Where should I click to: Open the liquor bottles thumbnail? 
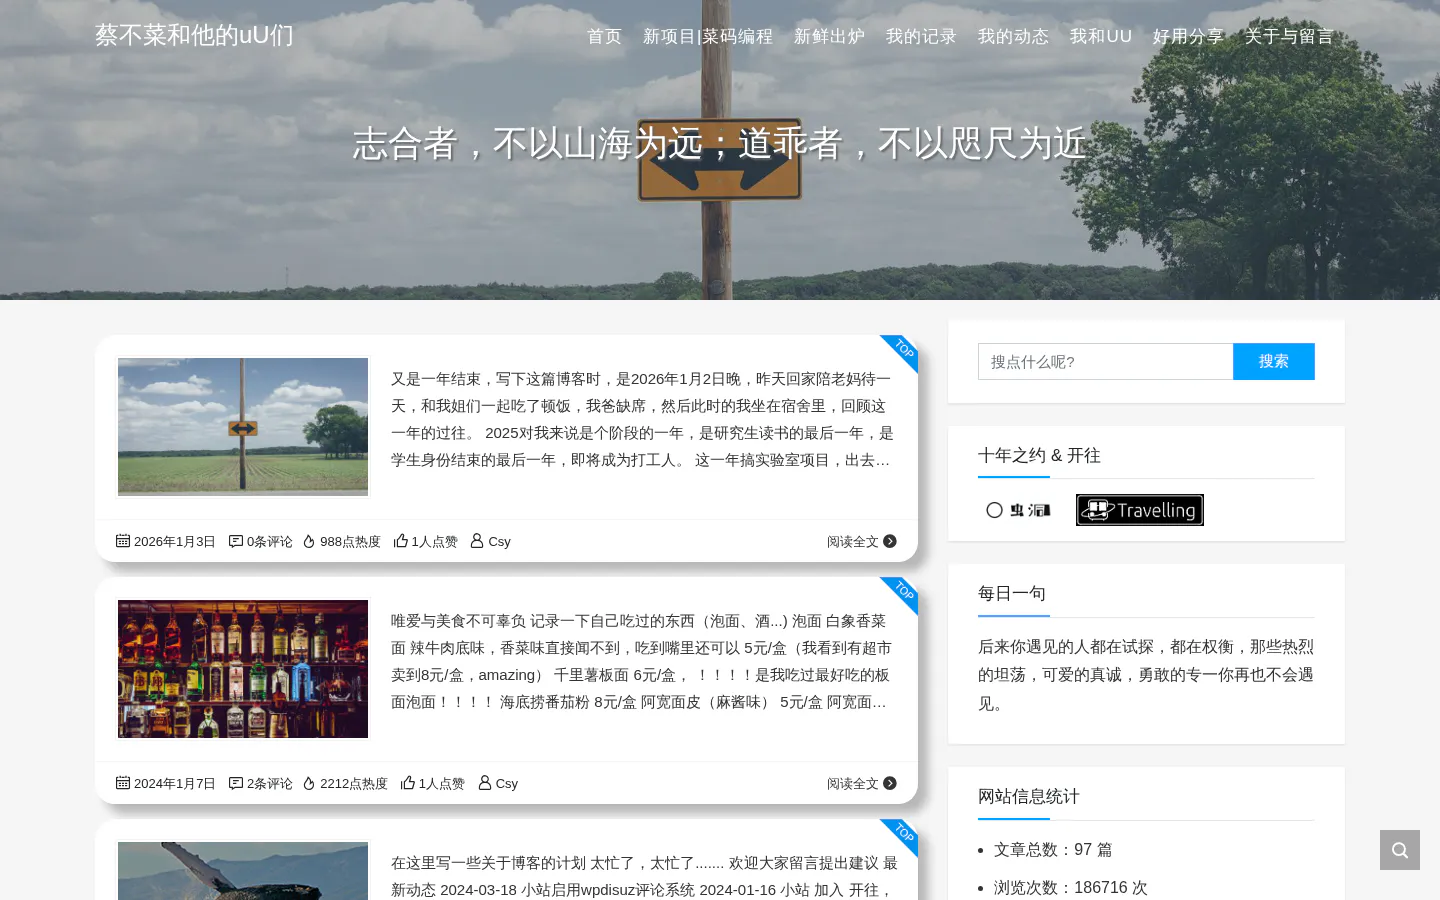(x=243, y=669)
